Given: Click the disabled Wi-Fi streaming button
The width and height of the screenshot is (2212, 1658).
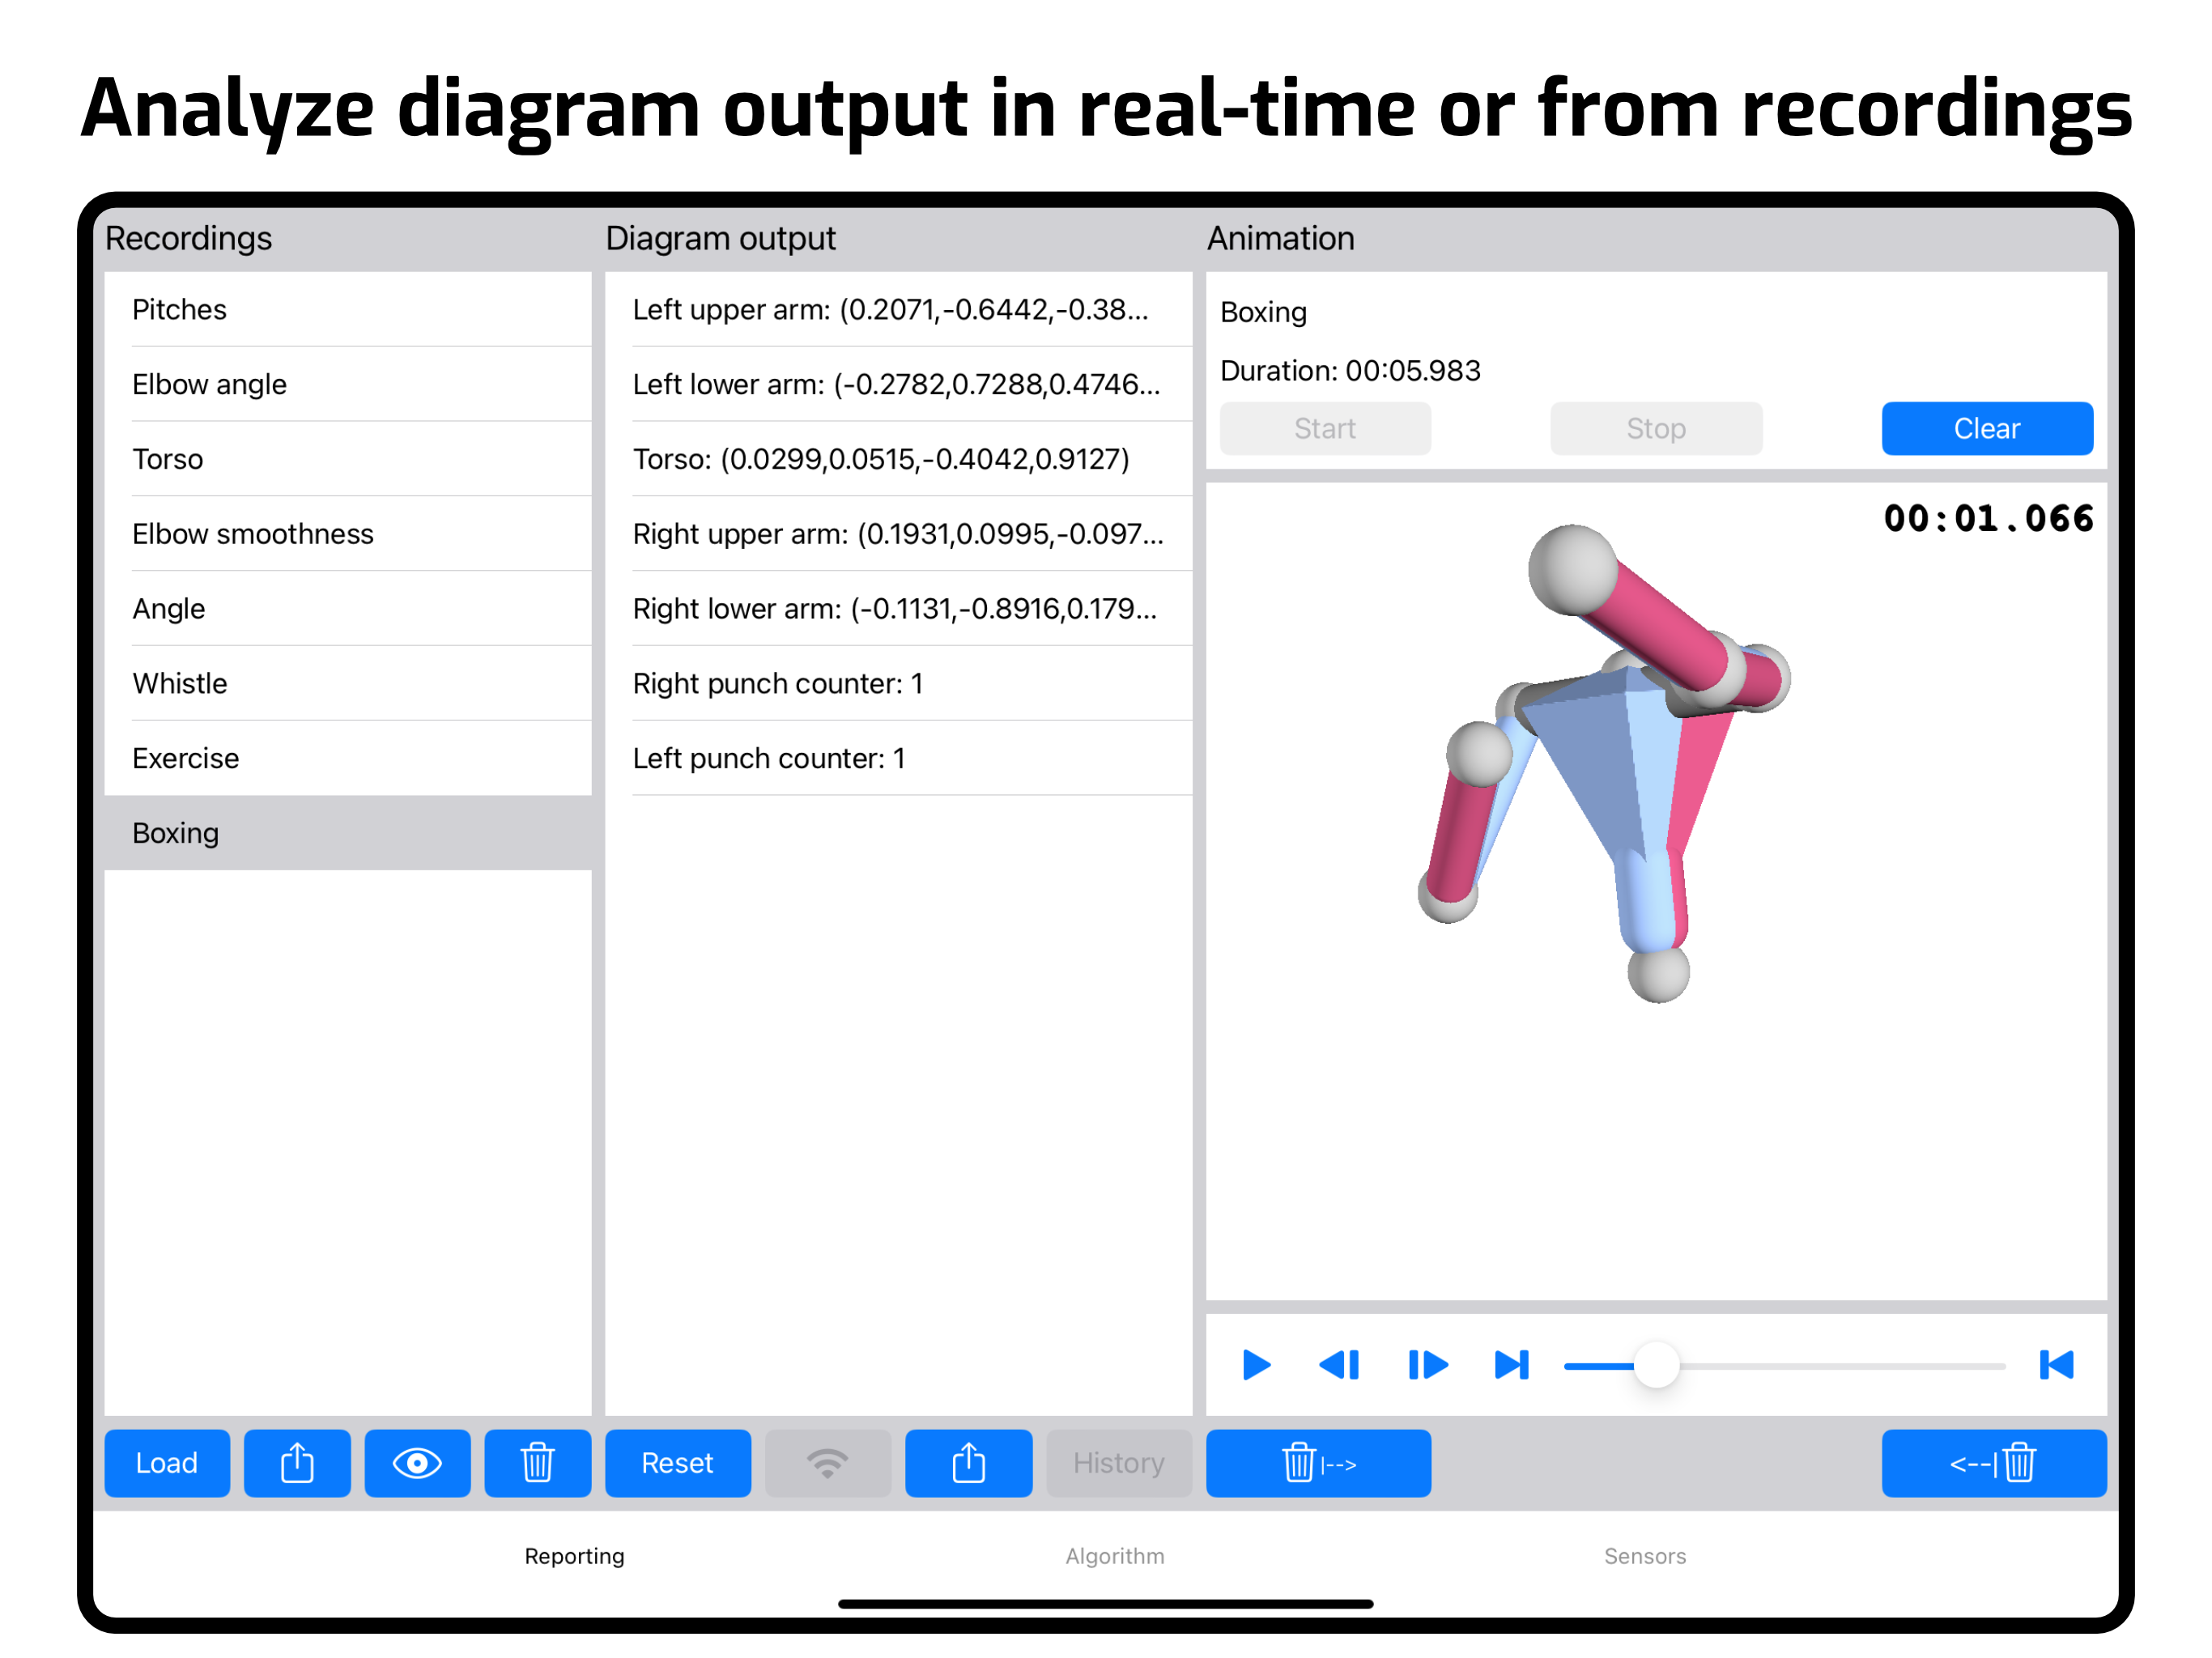Looking at the screenshot, I should (x=828, y=1463).
